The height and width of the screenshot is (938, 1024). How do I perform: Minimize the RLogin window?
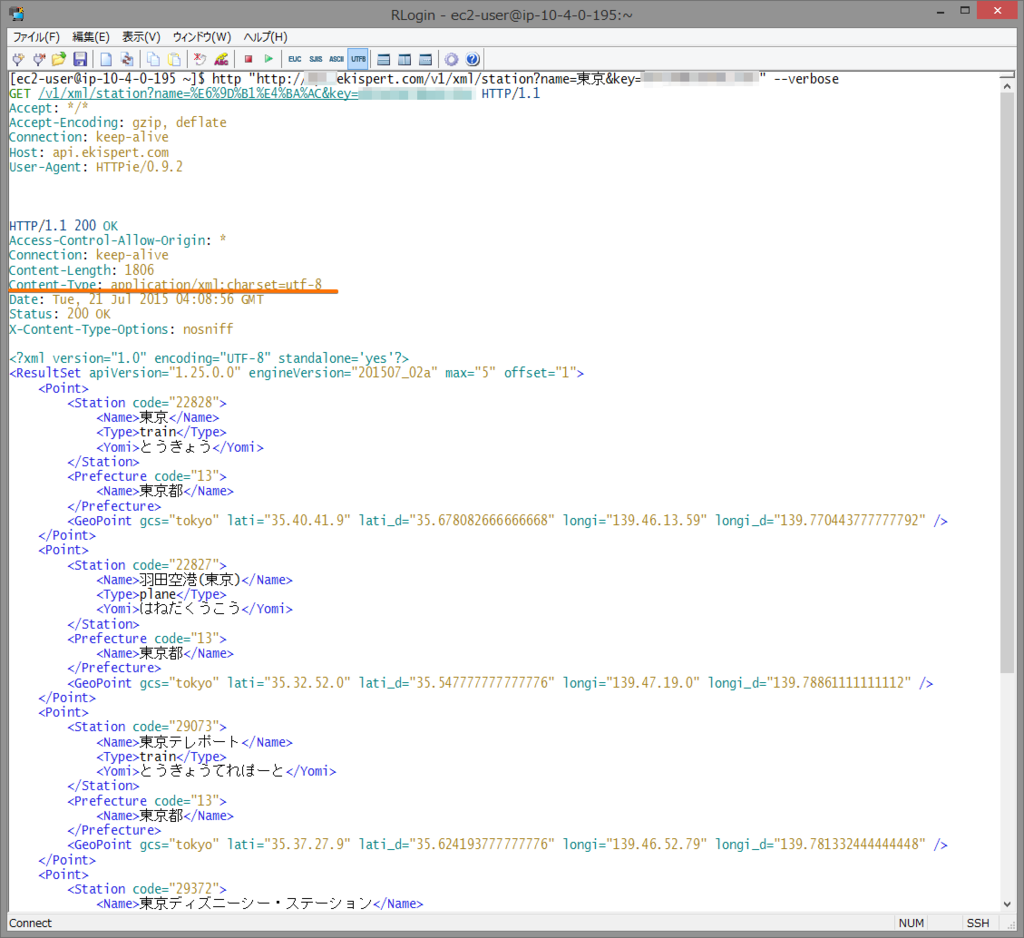click(940, 12)
